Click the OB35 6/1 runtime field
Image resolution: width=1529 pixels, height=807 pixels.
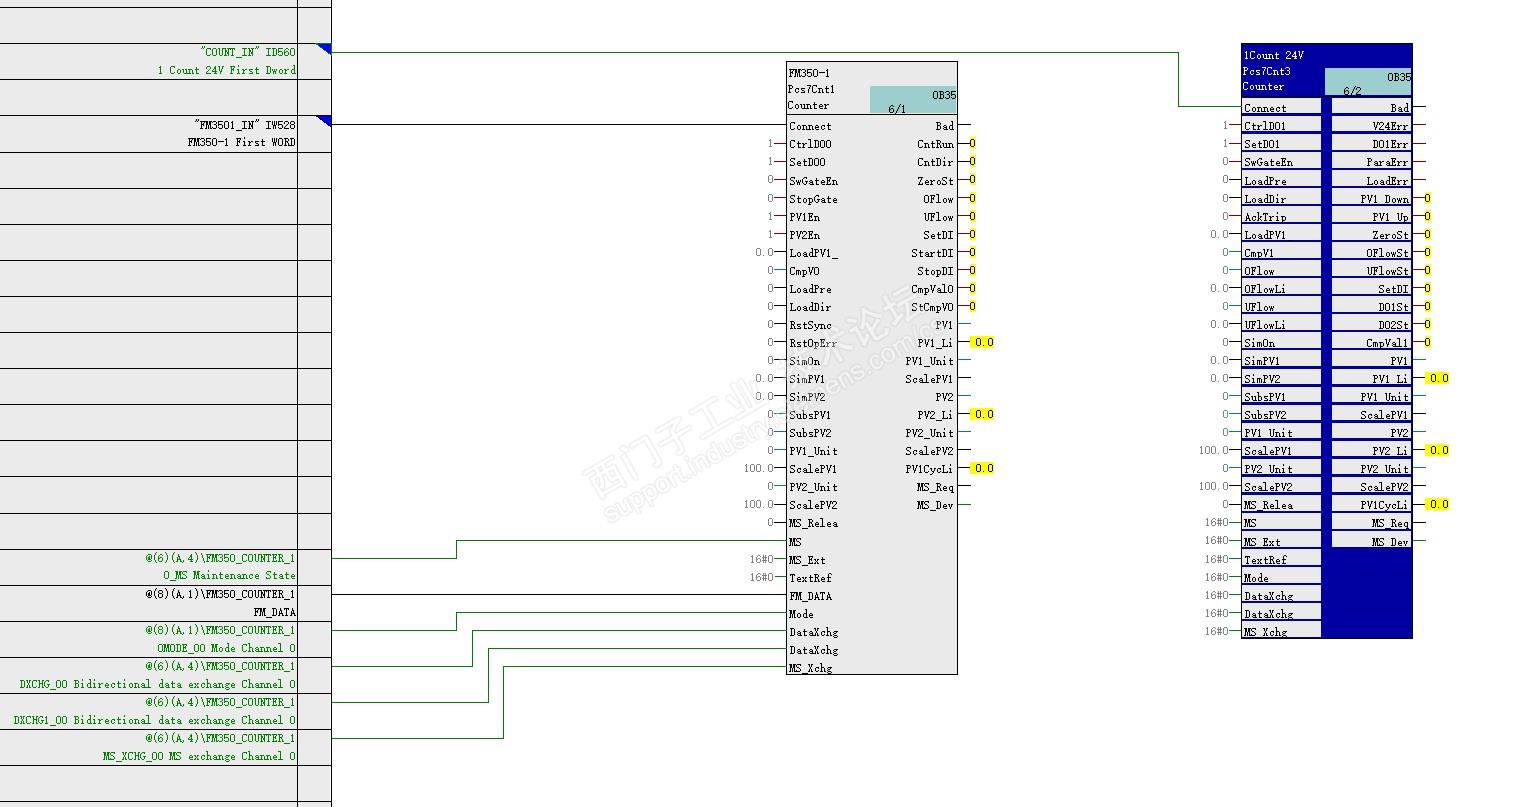pyautogui.click(x=913, y=101)
